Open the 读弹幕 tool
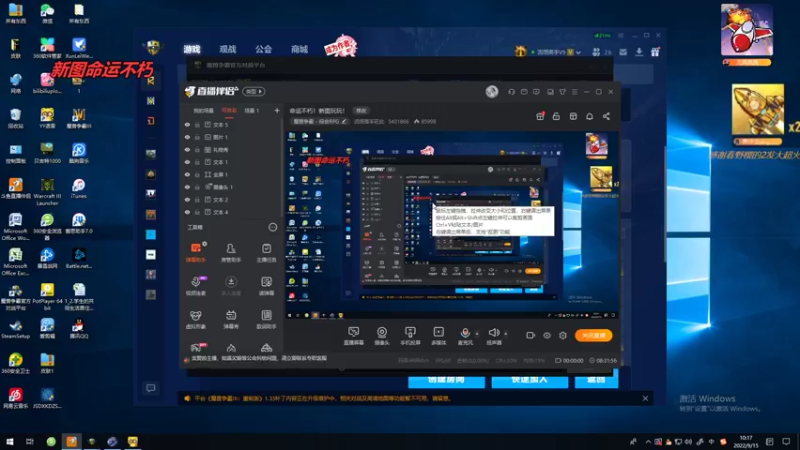This screenshot has width=800, height=450. (x=266, y=286)
